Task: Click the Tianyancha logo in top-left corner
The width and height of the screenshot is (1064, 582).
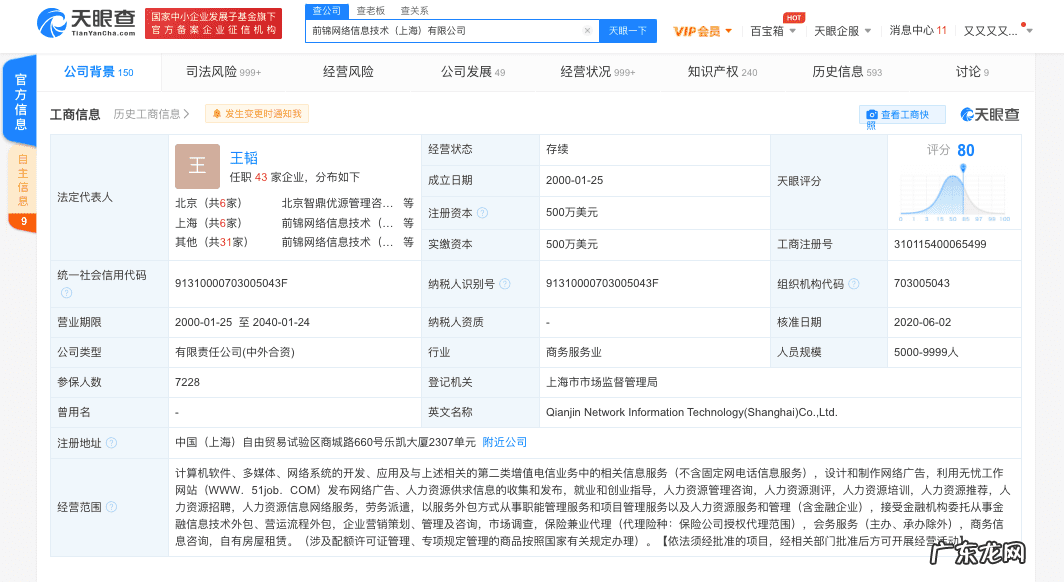Action: point(62,26)
